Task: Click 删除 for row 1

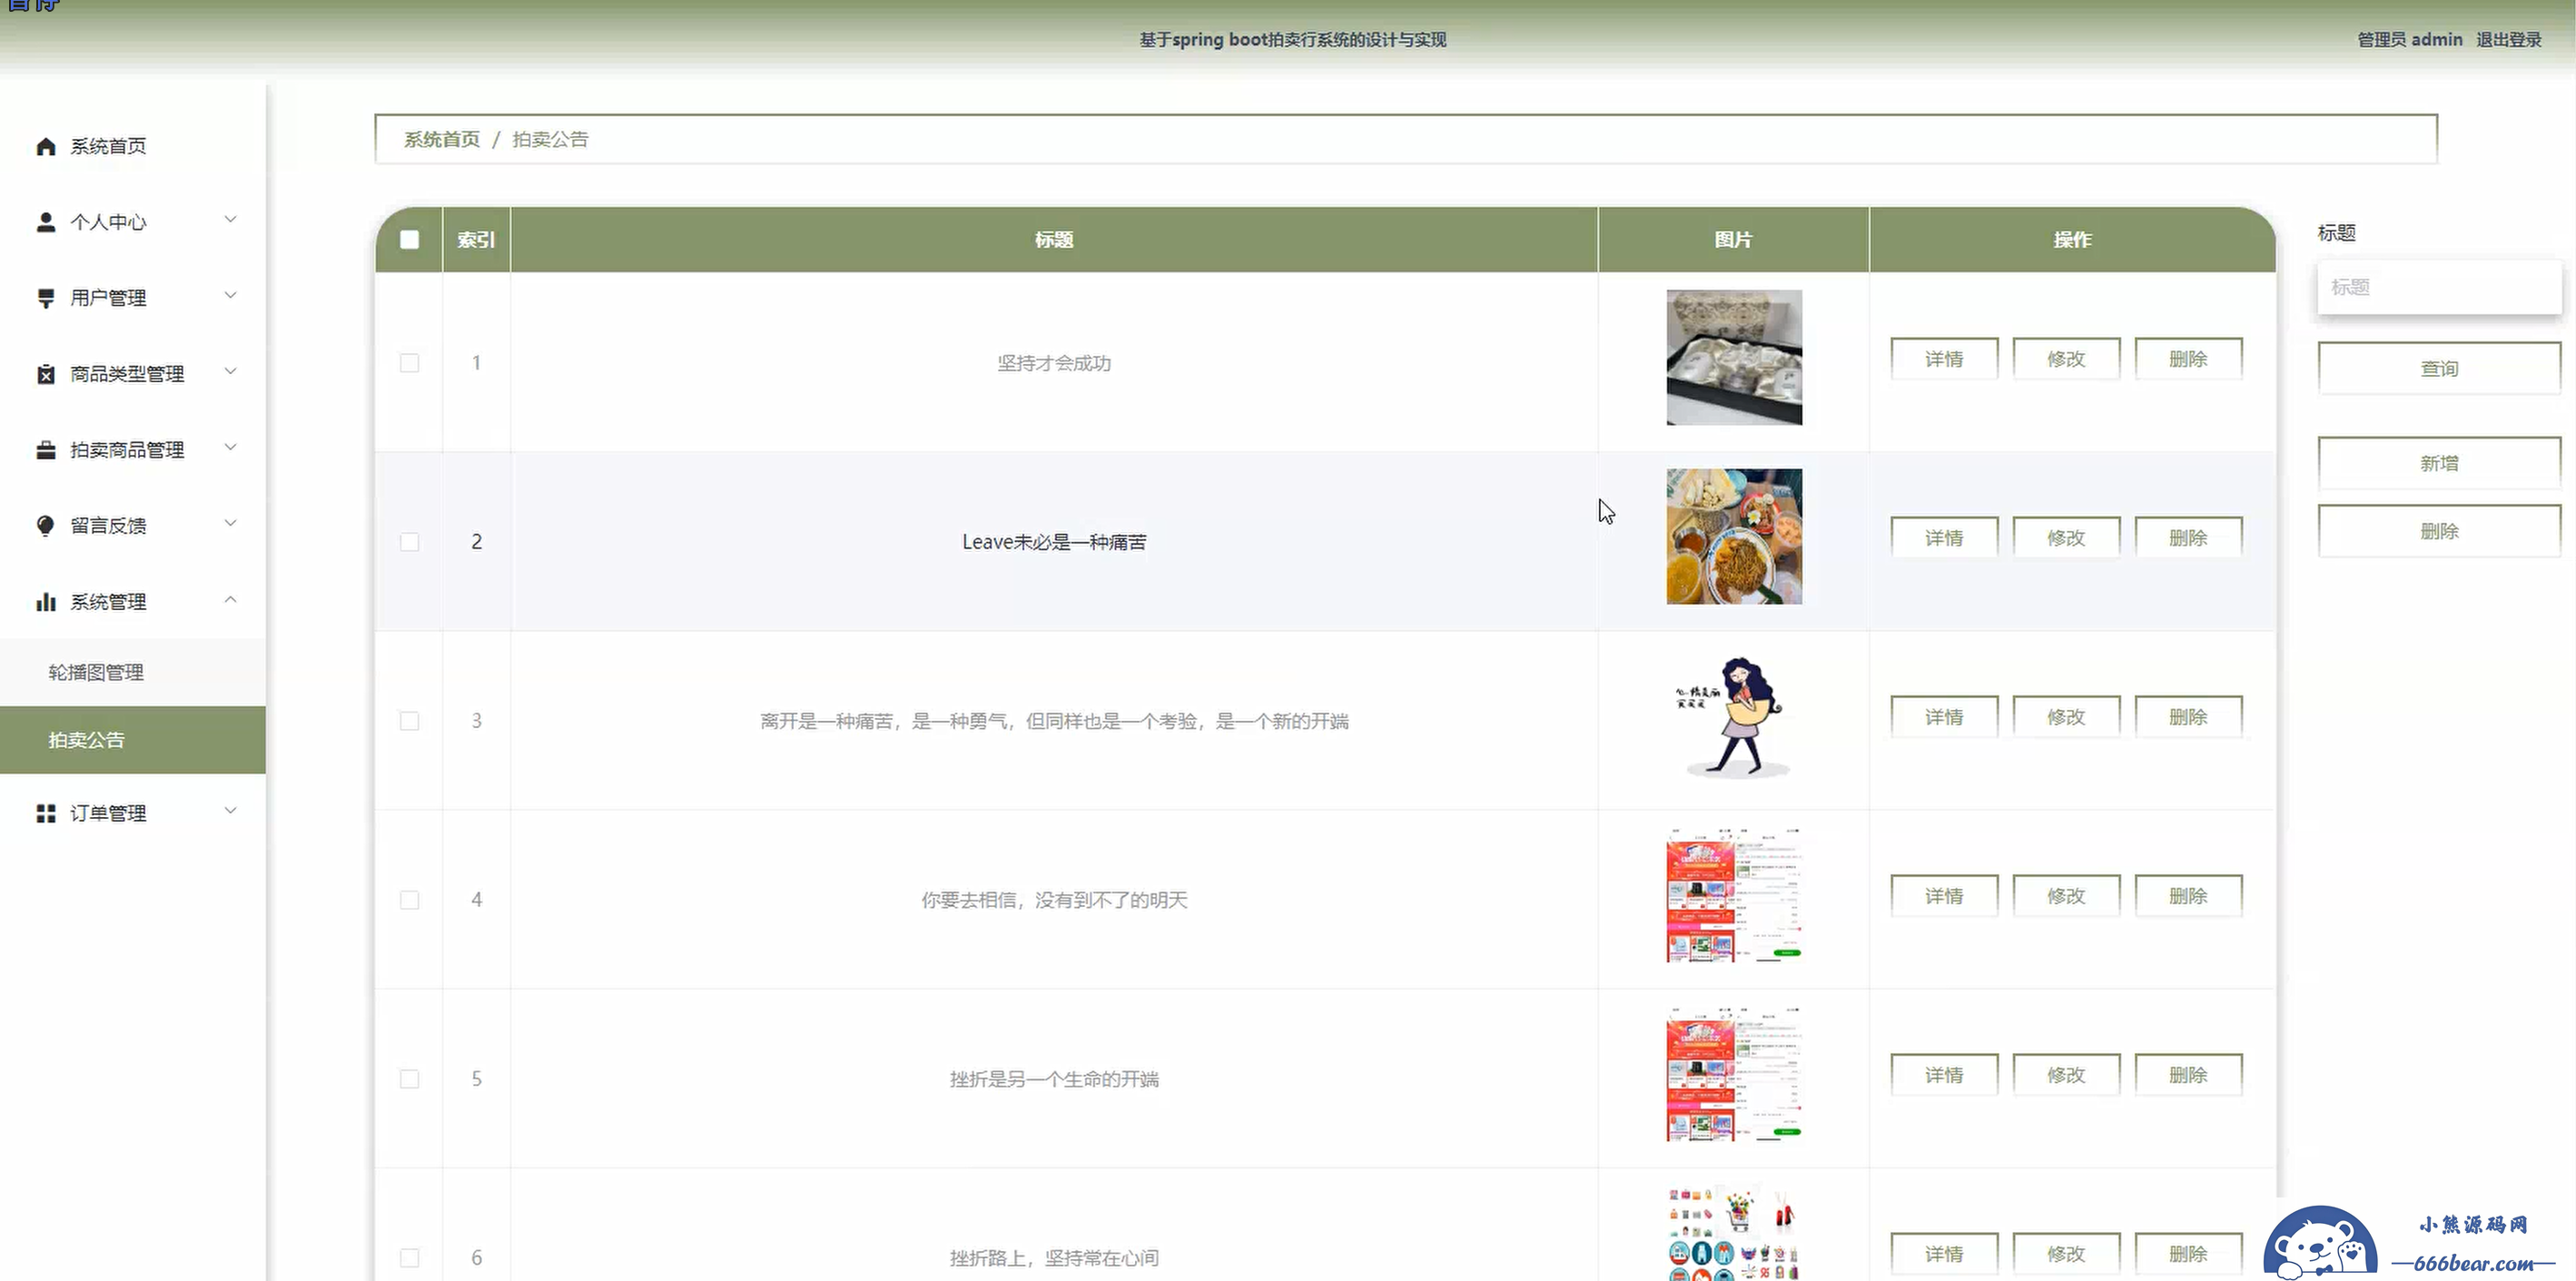Action: (2188, 359)
